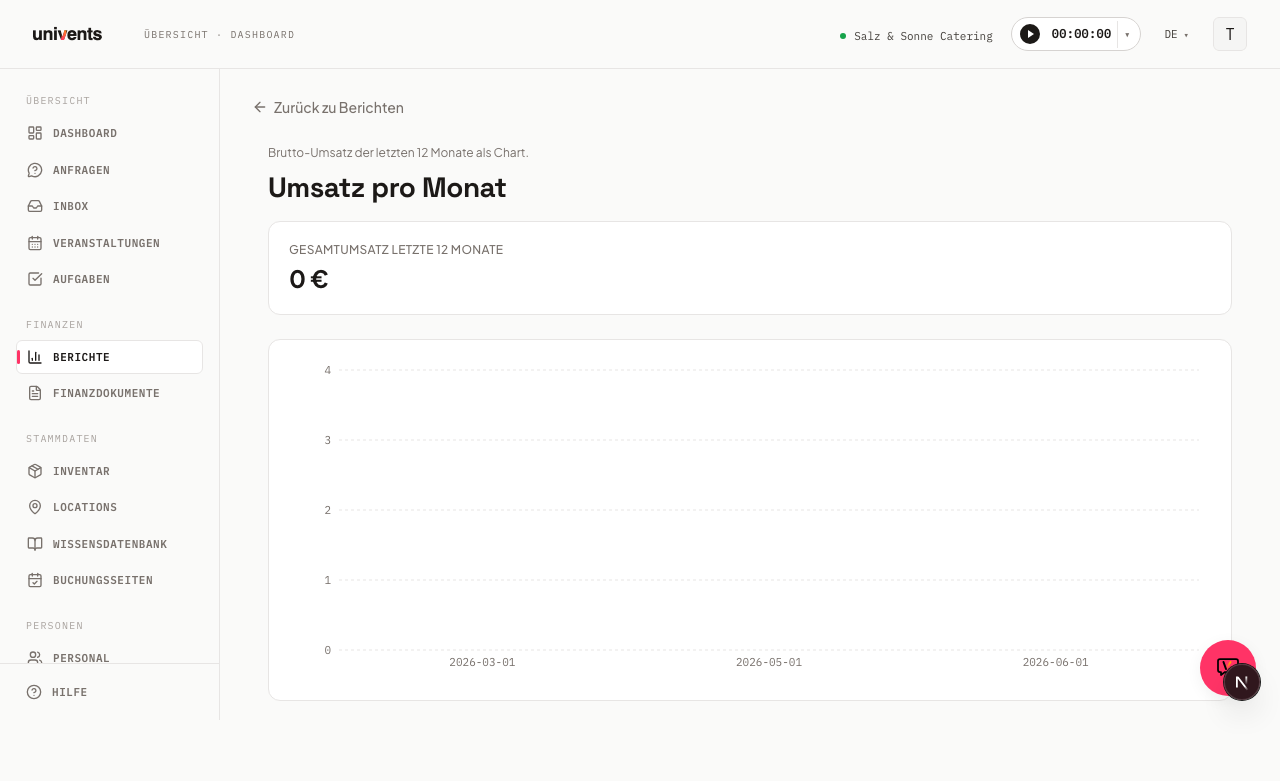The image size is (1280, 781).
Task: Expand the timer options dropdown arrow
Action: click(x=1127, y=34)
